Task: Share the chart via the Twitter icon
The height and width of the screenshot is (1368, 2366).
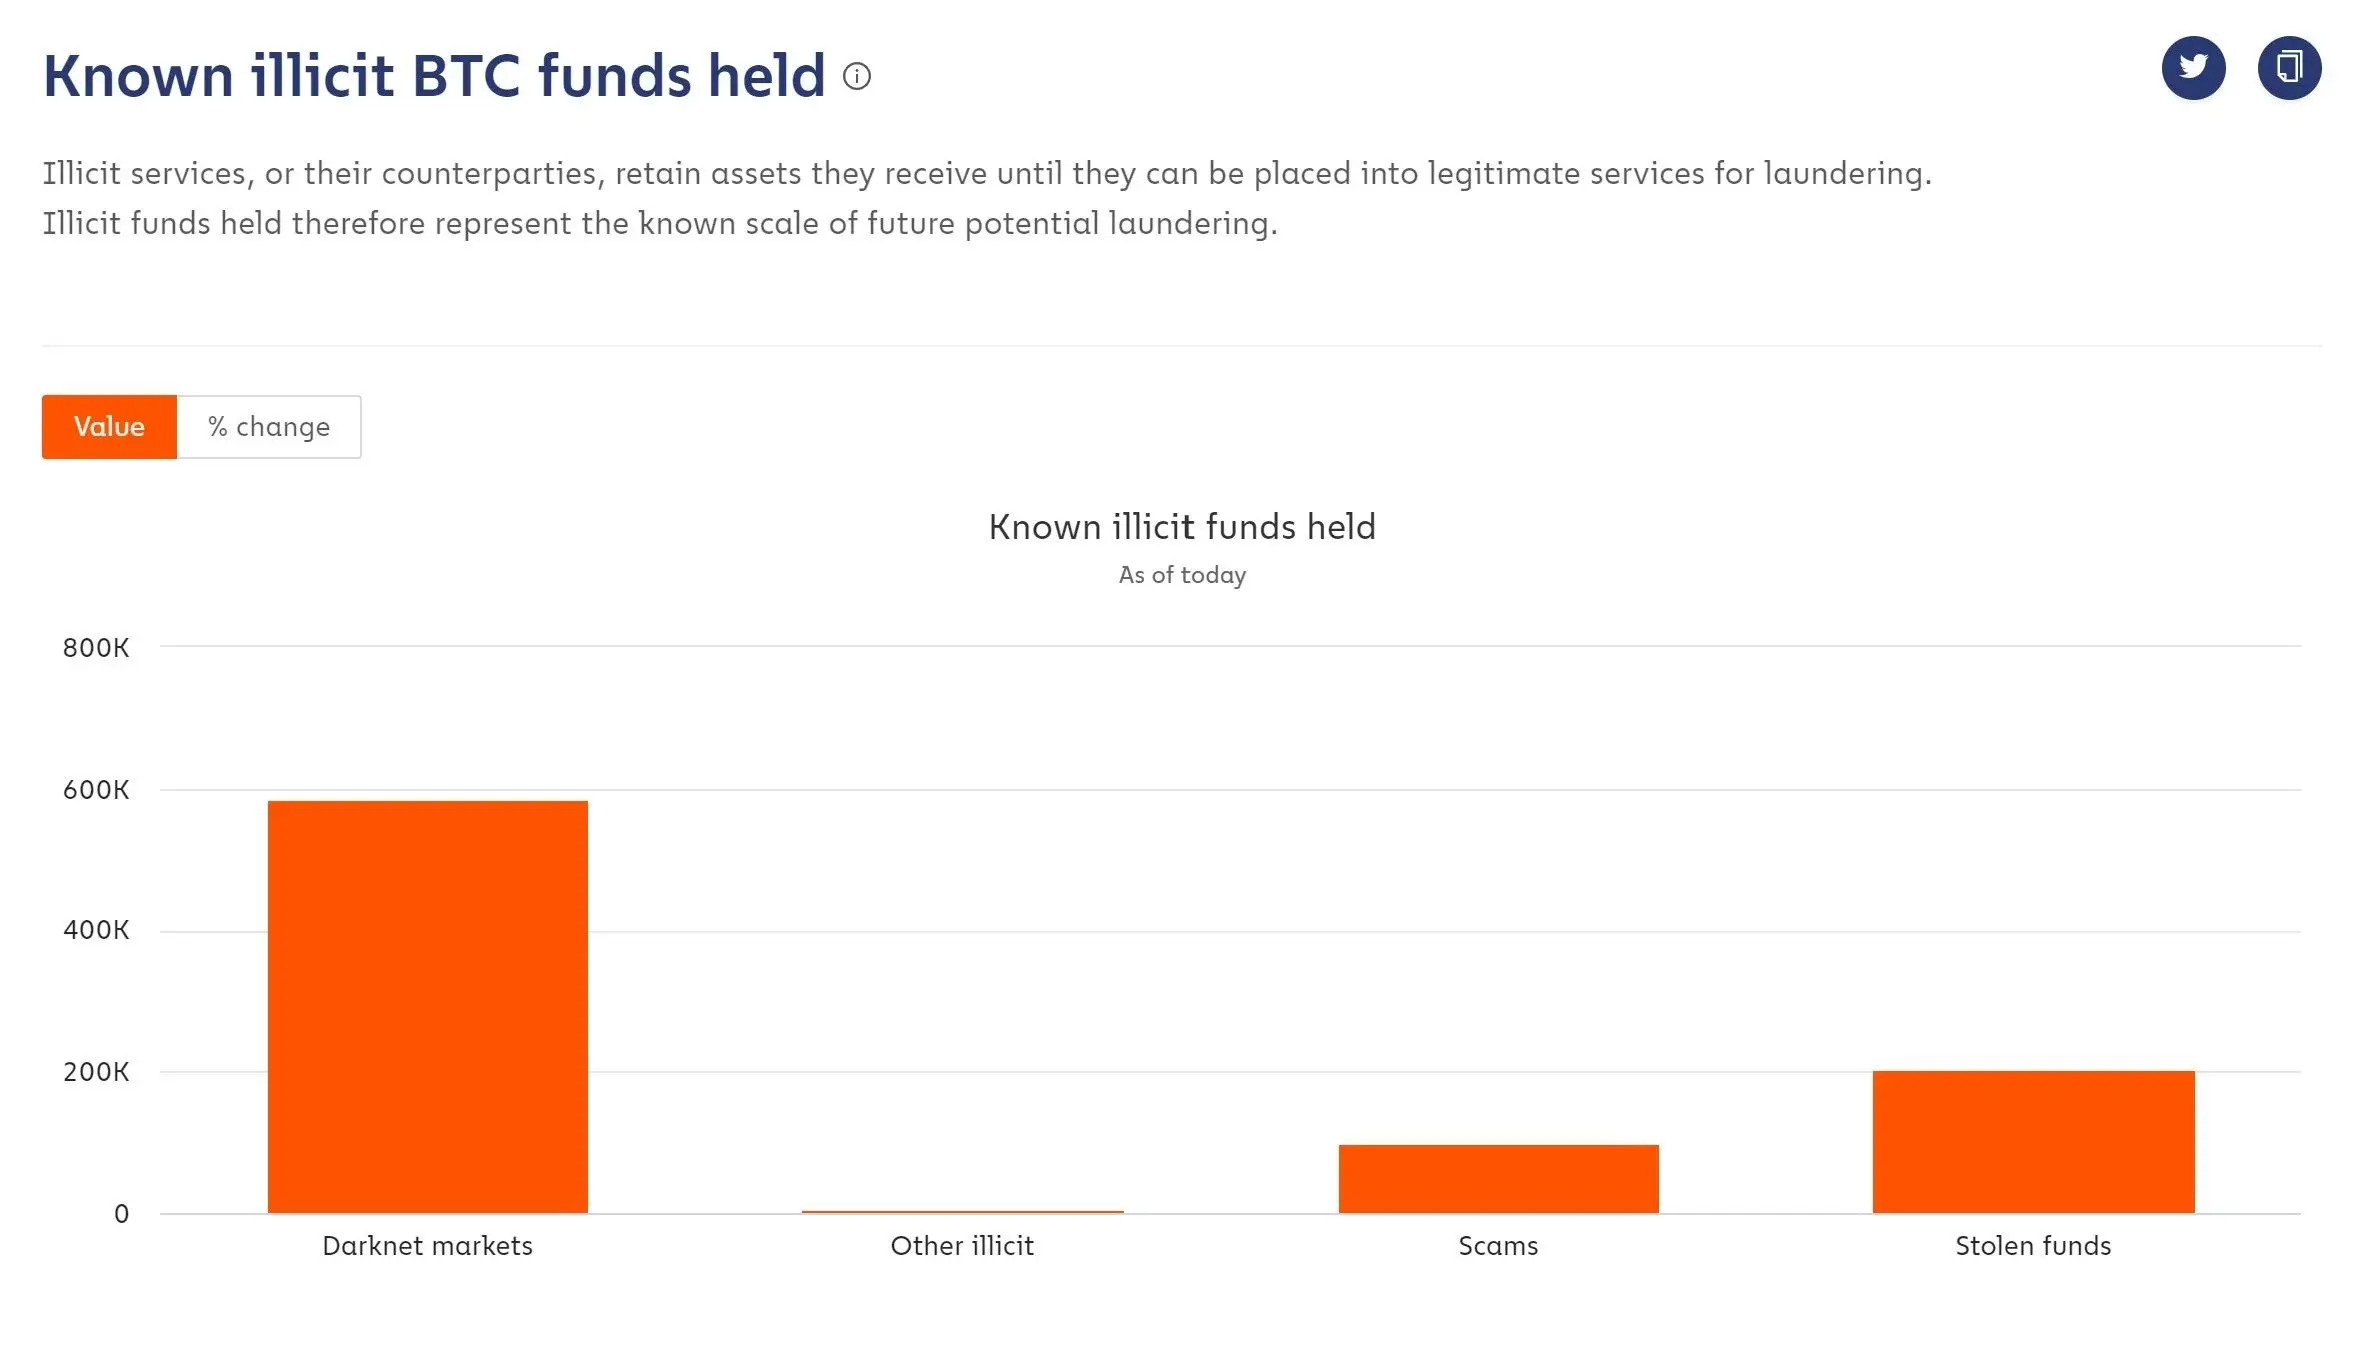Action: point(2193,68)
